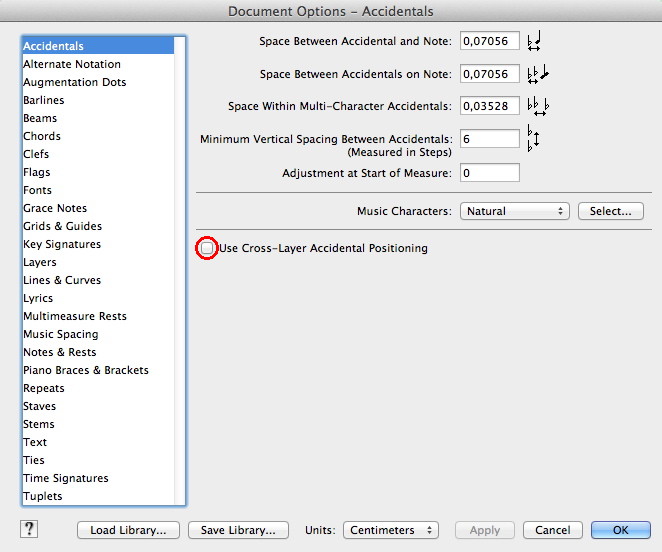Click the Space Between Accidental and Note field
This screenshot has width=662, height=552.
(489, 41)
